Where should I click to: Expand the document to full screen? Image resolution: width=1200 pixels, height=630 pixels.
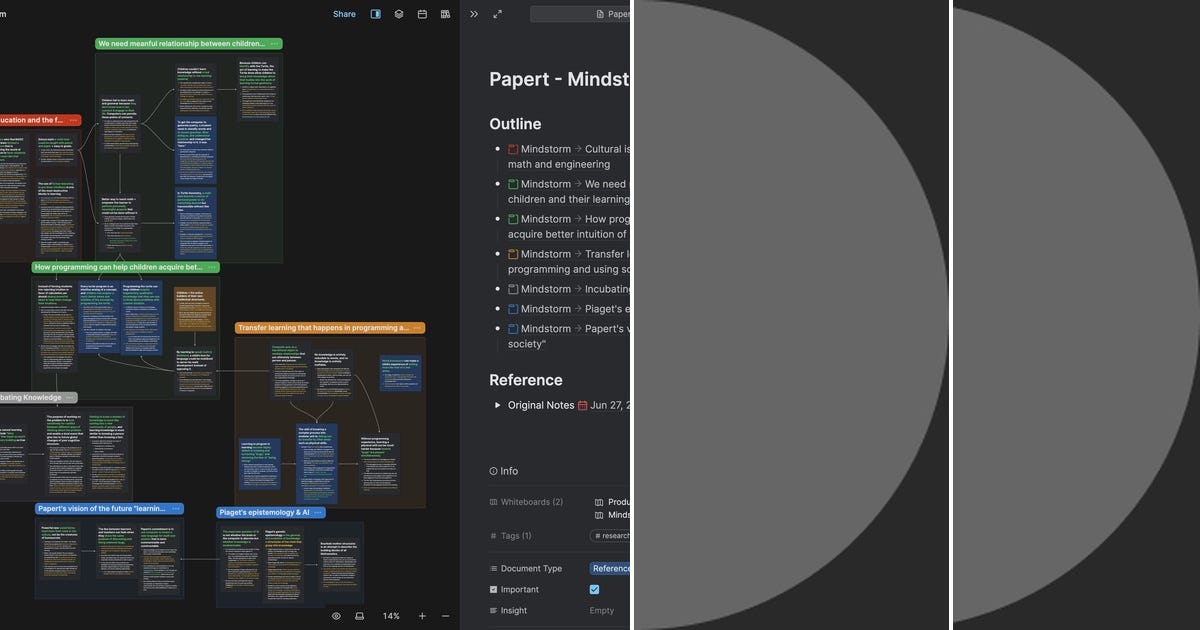498,14
